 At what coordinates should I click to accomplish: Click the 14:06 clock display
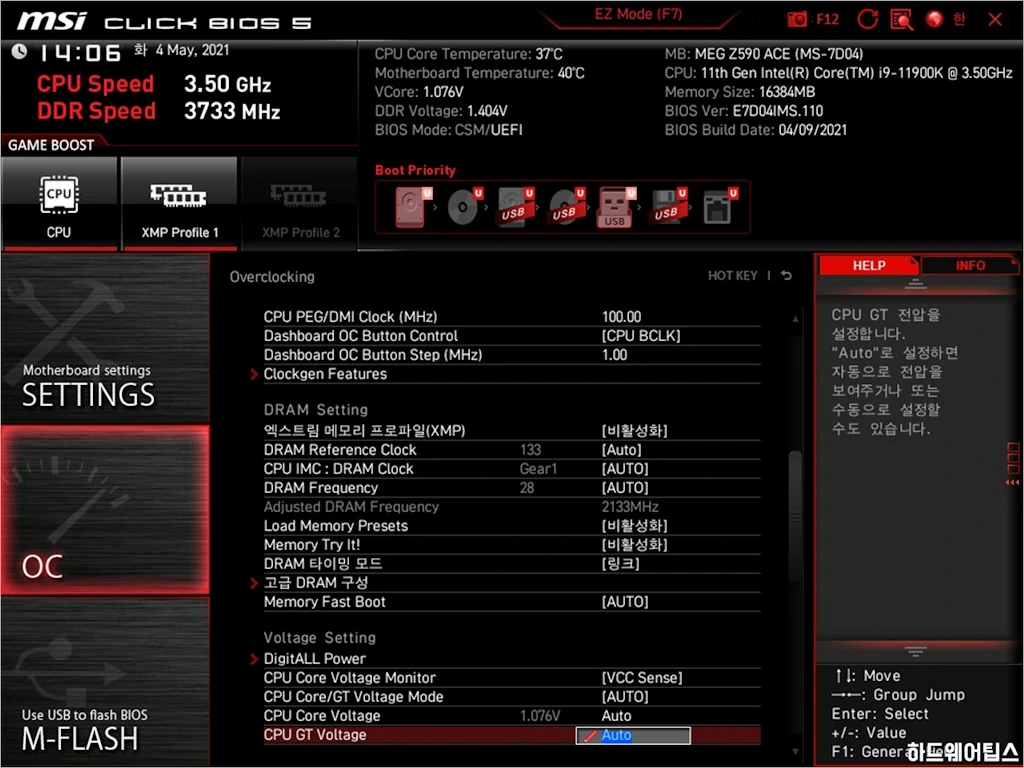[x=79, y=53]
